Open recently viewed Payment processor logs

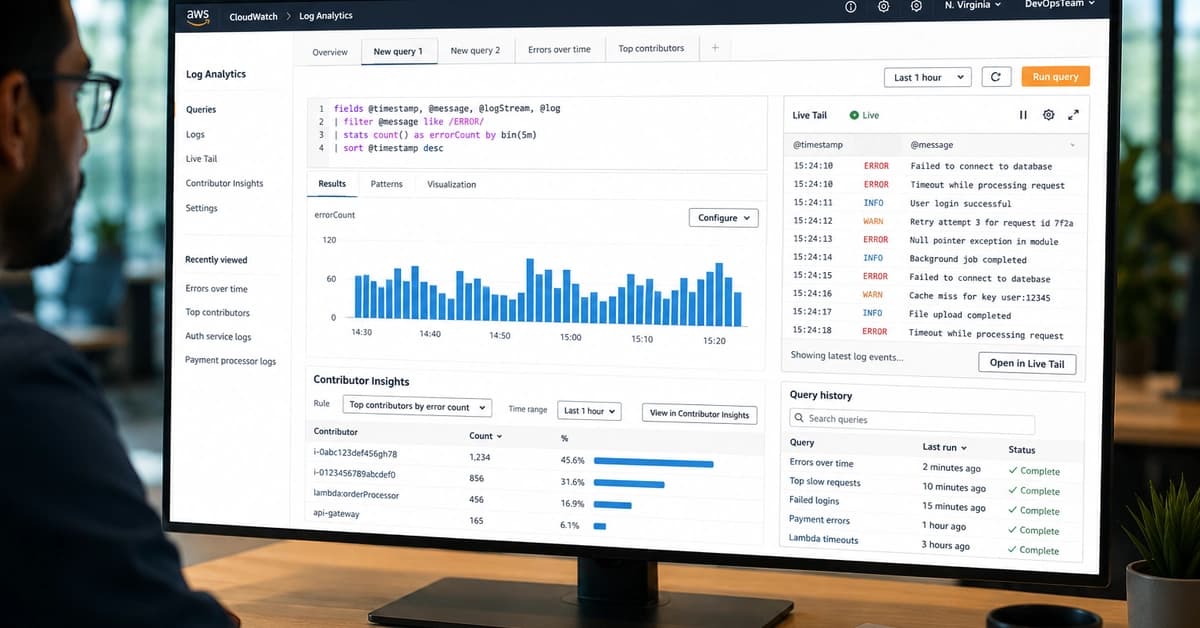tap(230, 361)
